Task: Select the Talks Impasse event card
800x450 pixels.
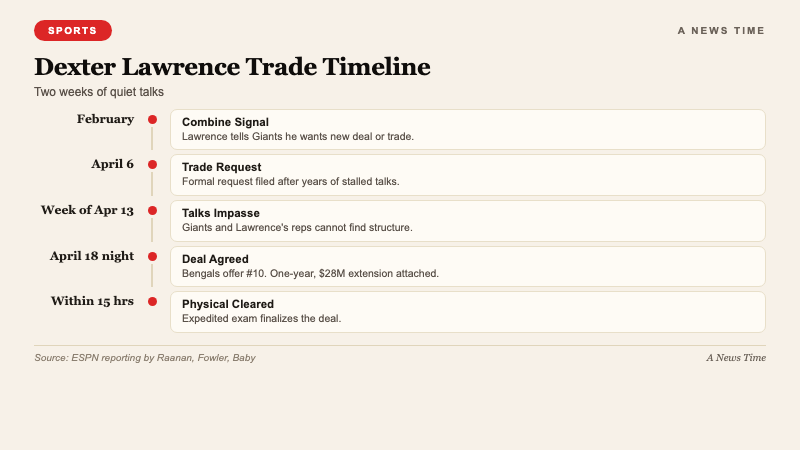Action: [467, 220]
